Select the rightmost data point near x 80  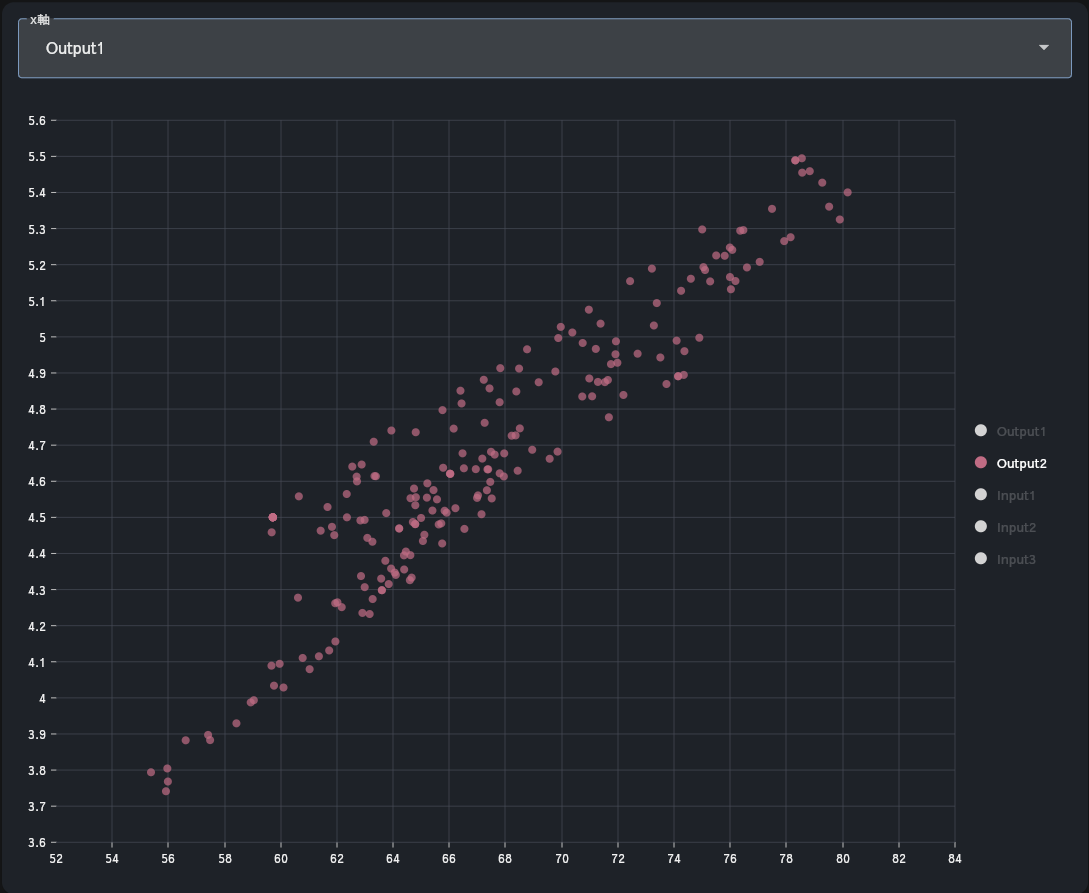pos(847,192)
